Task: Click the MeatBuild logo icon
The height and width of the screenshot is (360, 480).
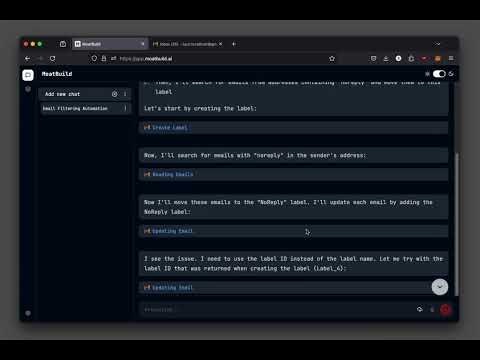Action: click(28, 75)
